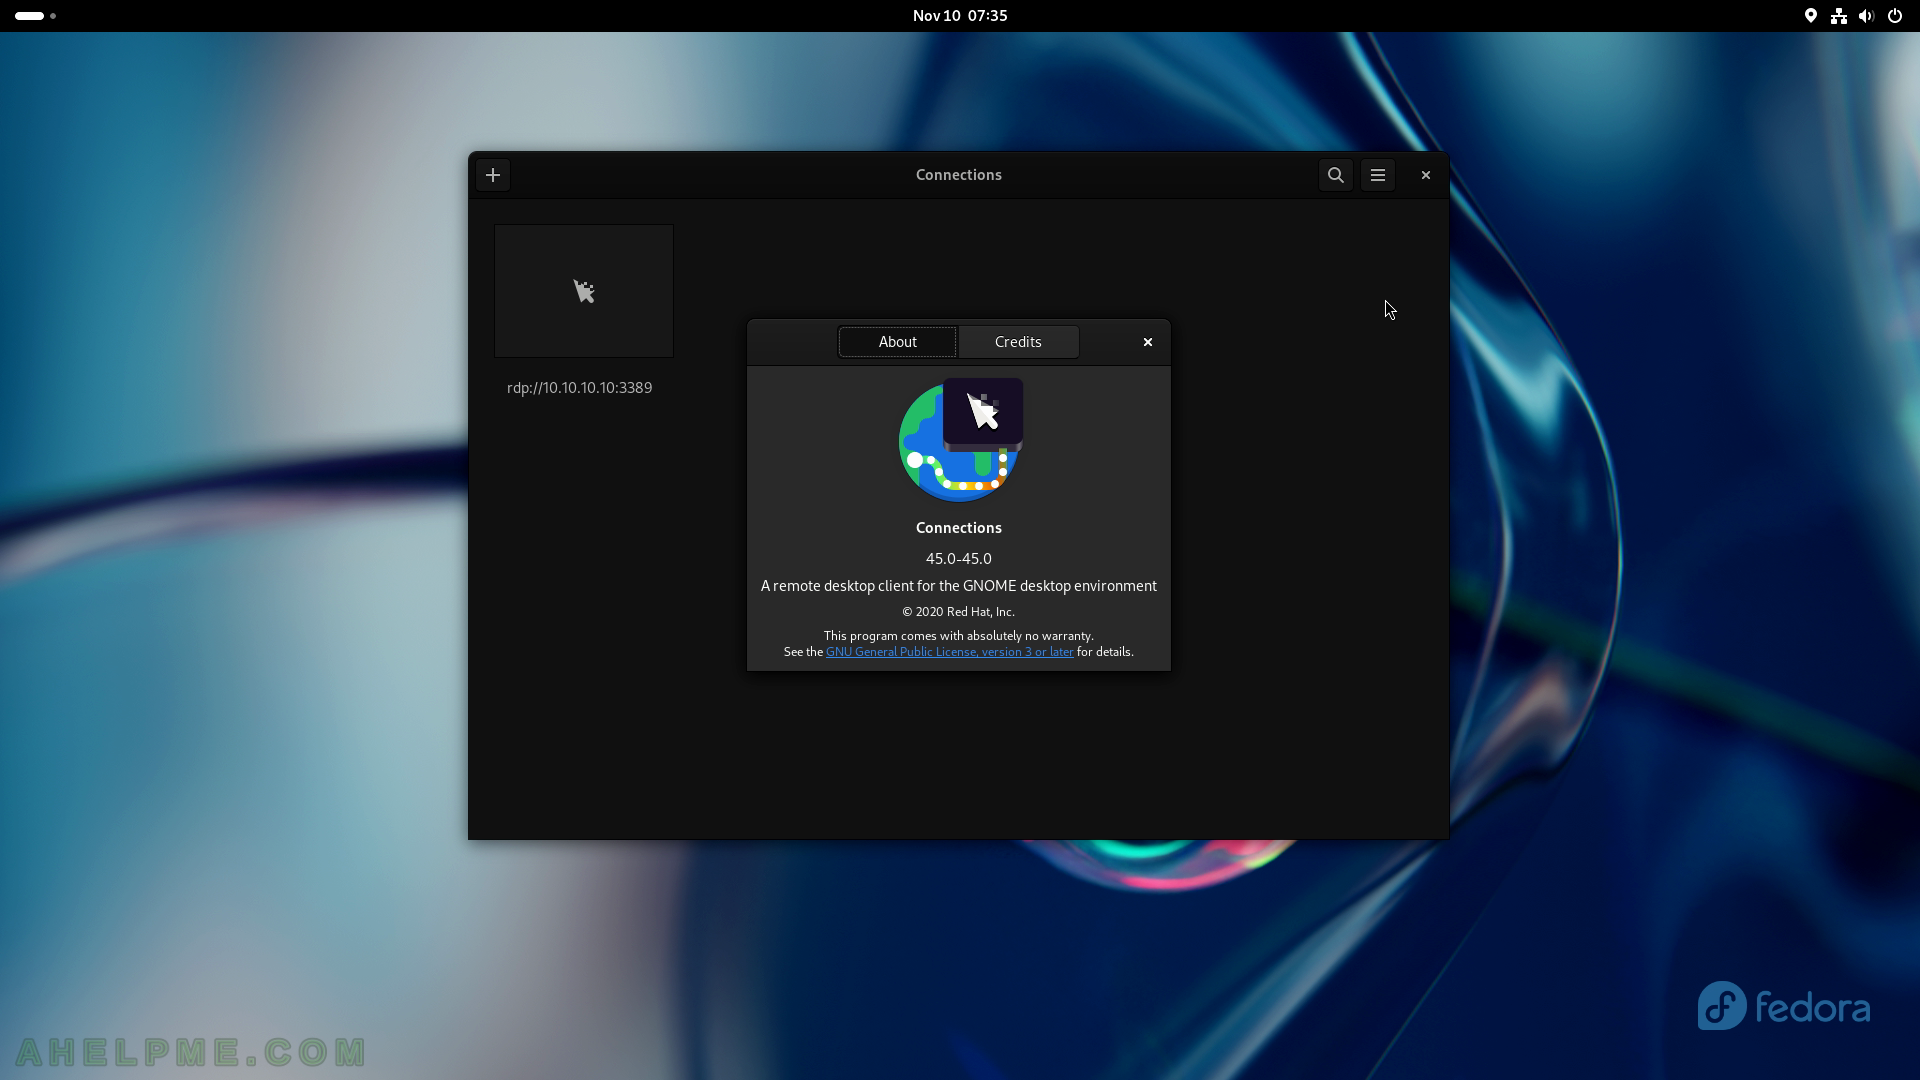Switch to the Credits tab
Viewport: 1920px width, 1080px height.
point(1018,342)
